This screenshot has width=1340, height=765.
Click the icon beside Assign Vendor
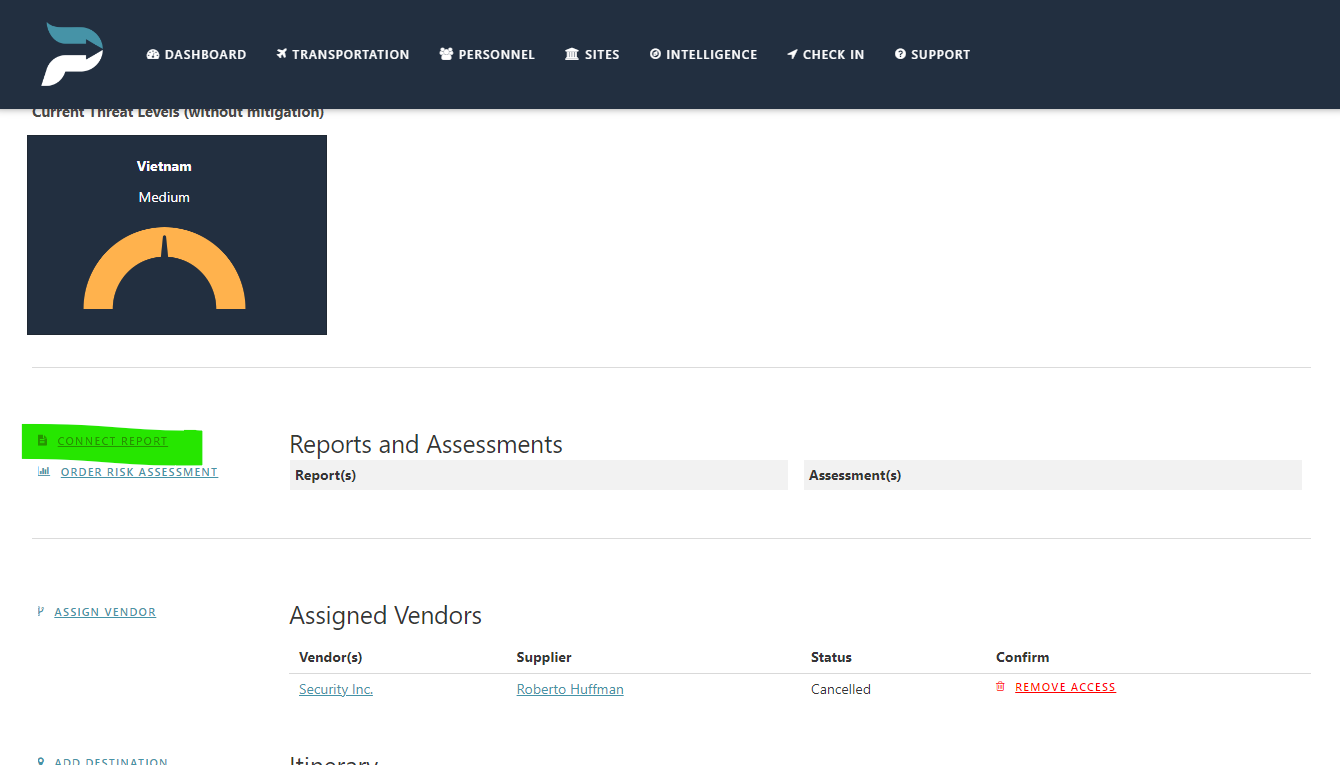tap(41, 612)
